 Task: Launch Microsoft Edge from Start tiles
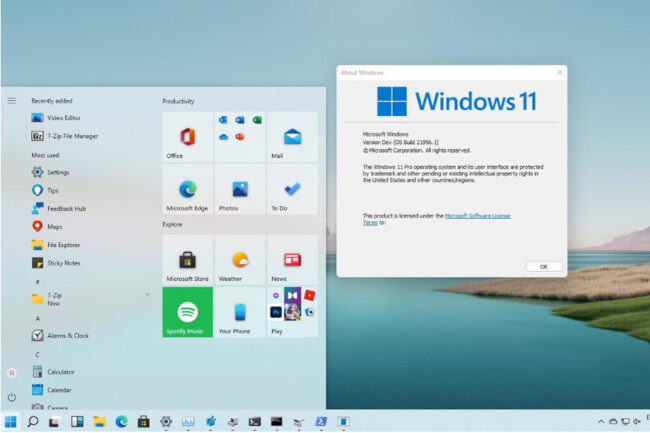[x=187, y=190]
